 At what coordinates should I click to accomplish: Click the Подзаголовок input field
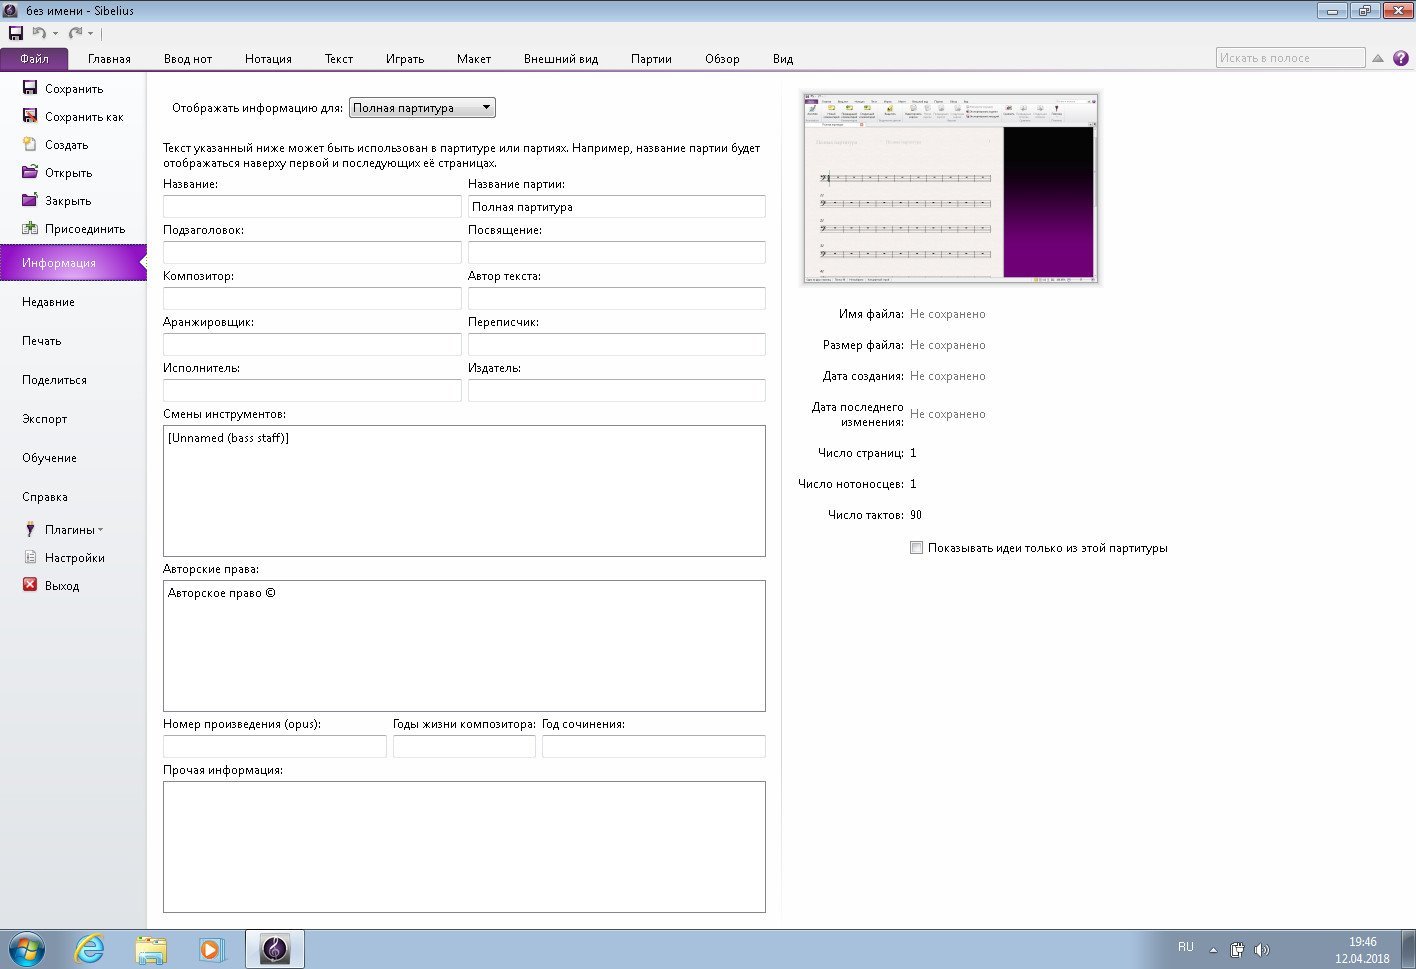click(312, 252)
